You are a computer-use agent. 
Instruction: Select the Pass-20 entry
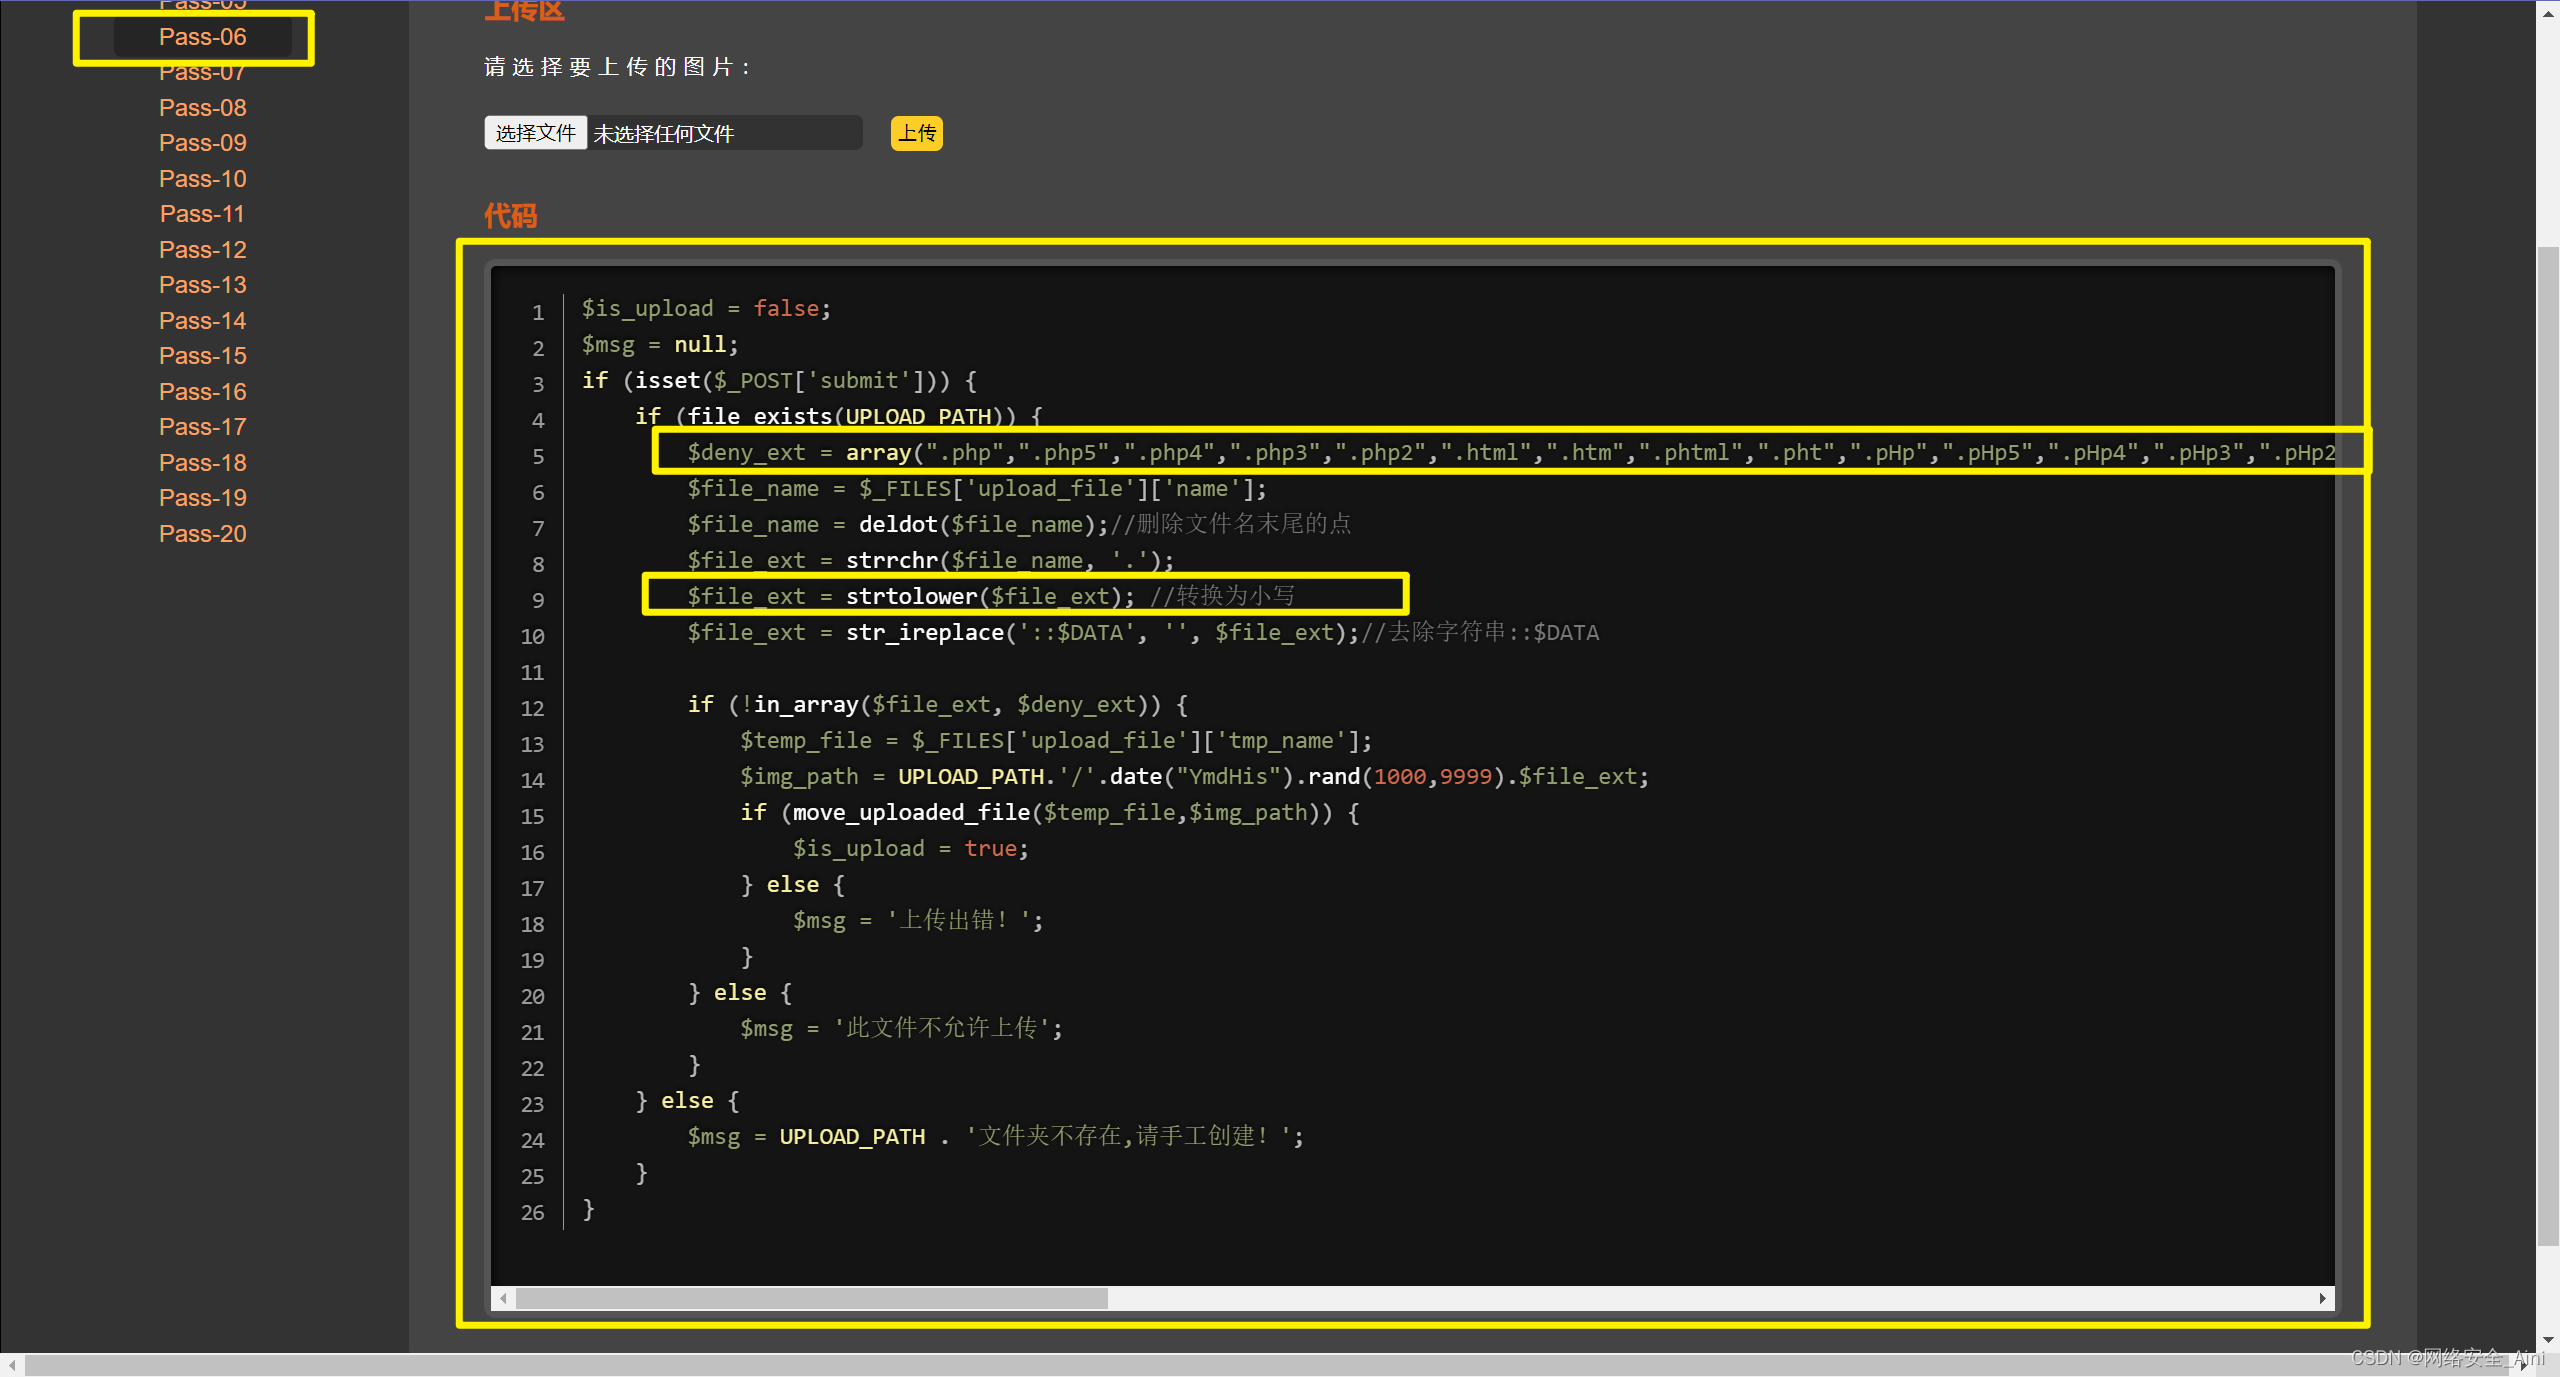202,534
